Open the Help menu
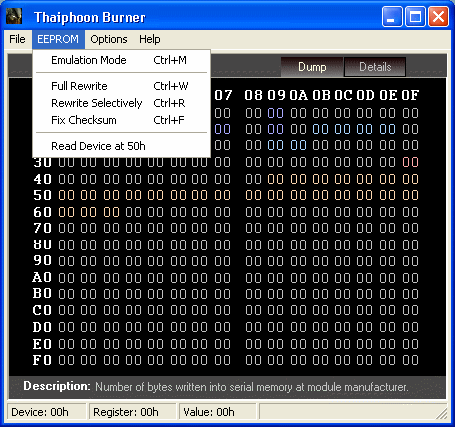455x427 pixels. click(x=150, y=39)
